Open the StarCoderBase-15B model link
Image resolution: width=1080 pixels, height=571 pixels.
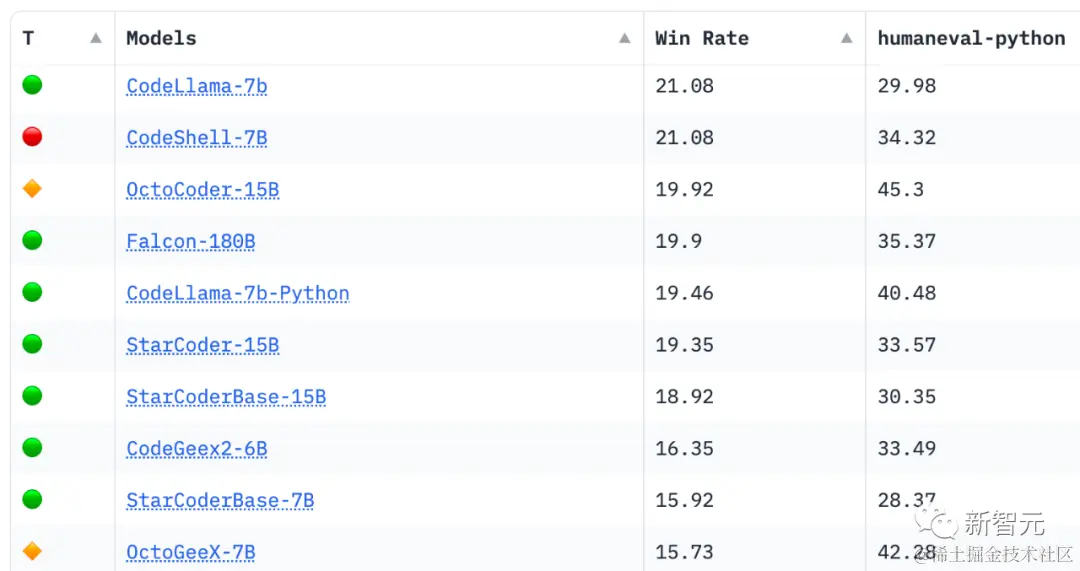(226, 397)
